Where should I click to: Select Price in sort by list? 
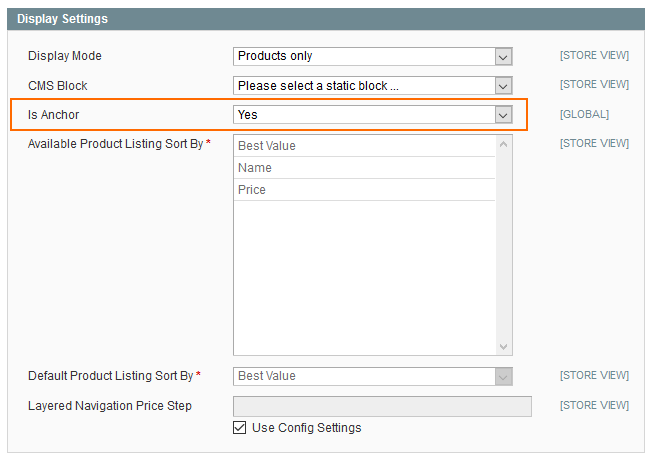(365, 190)
